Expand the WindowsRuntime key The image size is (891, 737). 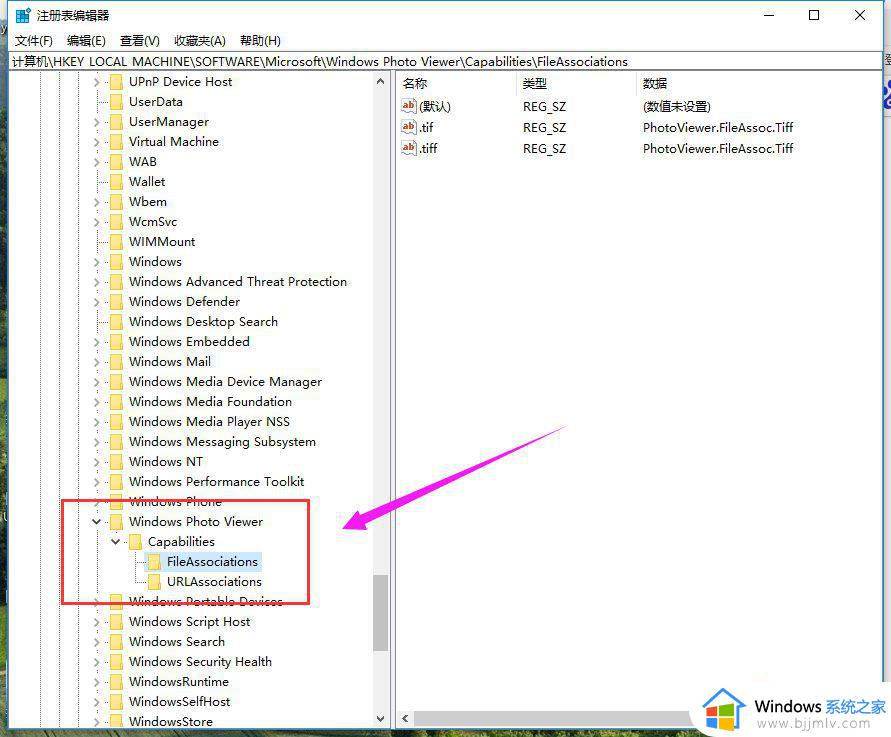97,682
